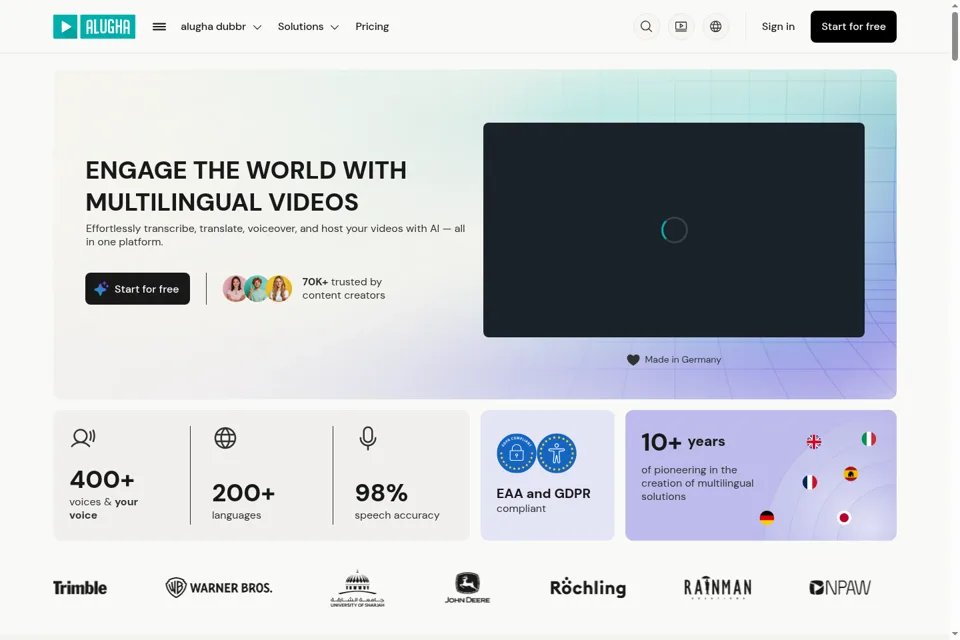Expand the Solutions dropdown
Image resolution: width=960 pixels, height=640 pixels.
(x=308, y=26)
